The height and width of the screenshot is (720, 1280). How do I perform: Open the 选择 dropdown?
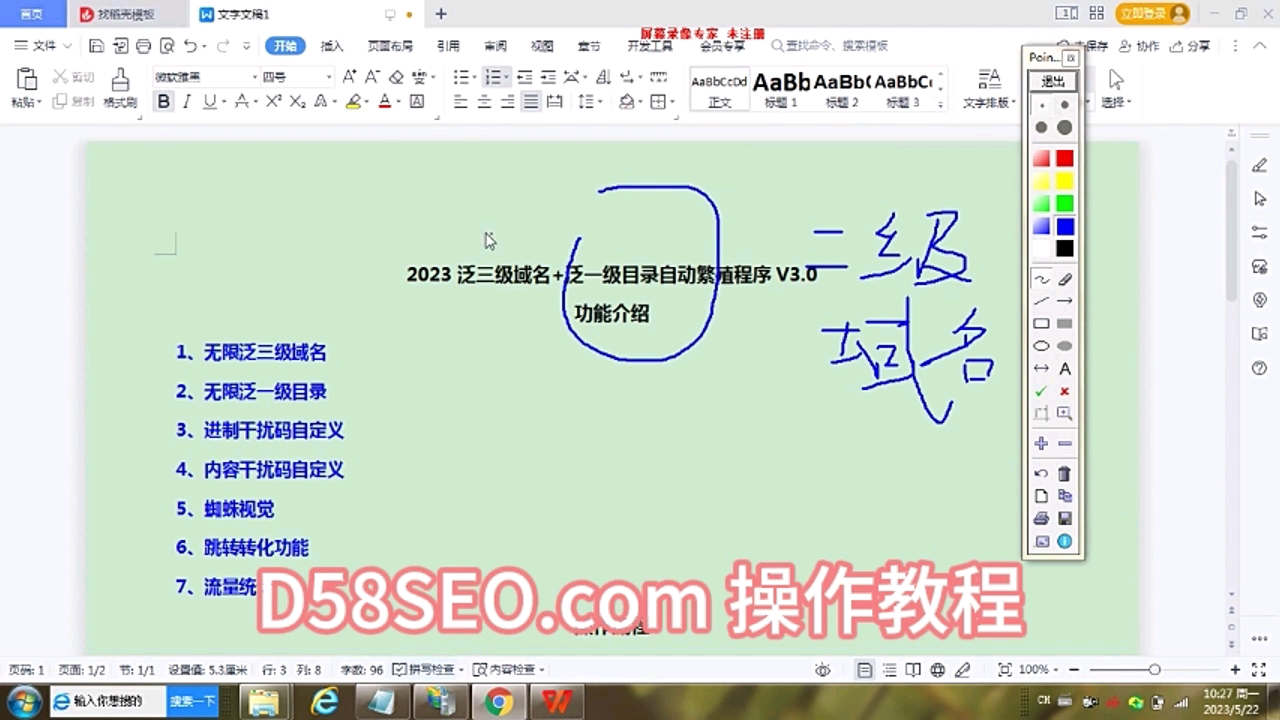click(1116, 102)
